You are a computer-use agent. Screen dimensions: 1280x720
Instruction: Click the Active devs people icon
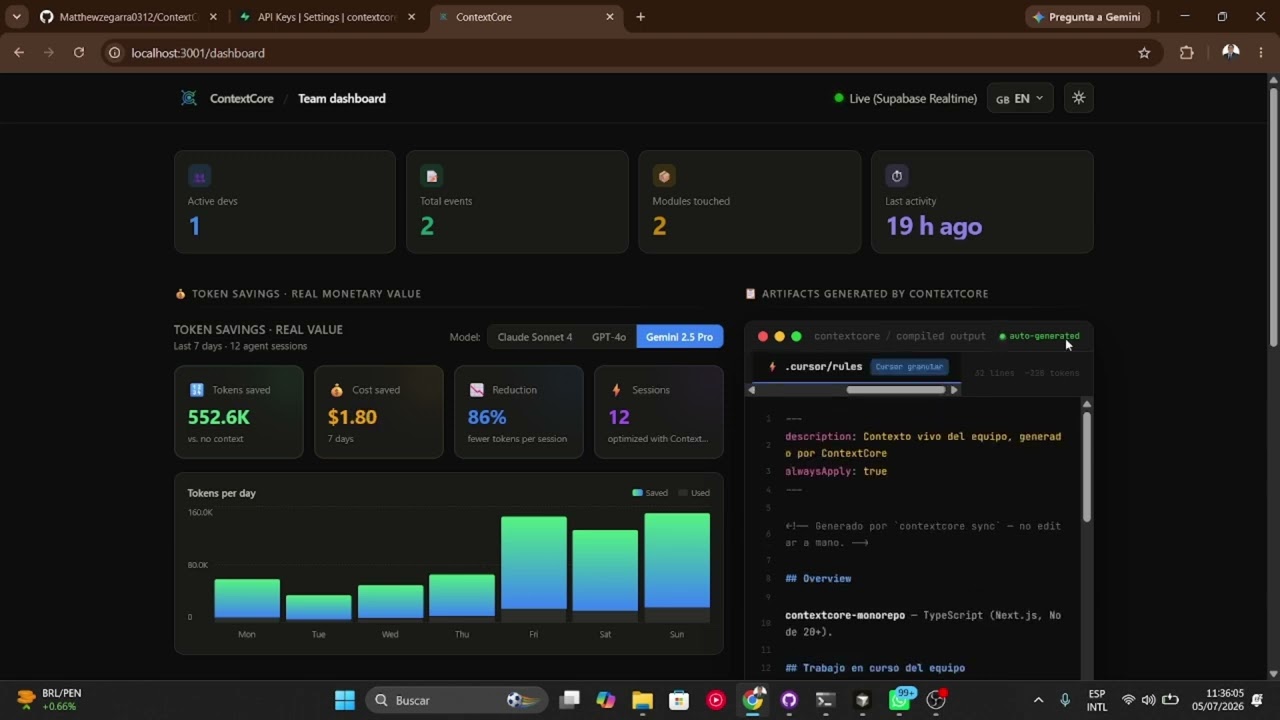[x=199, y=176]
